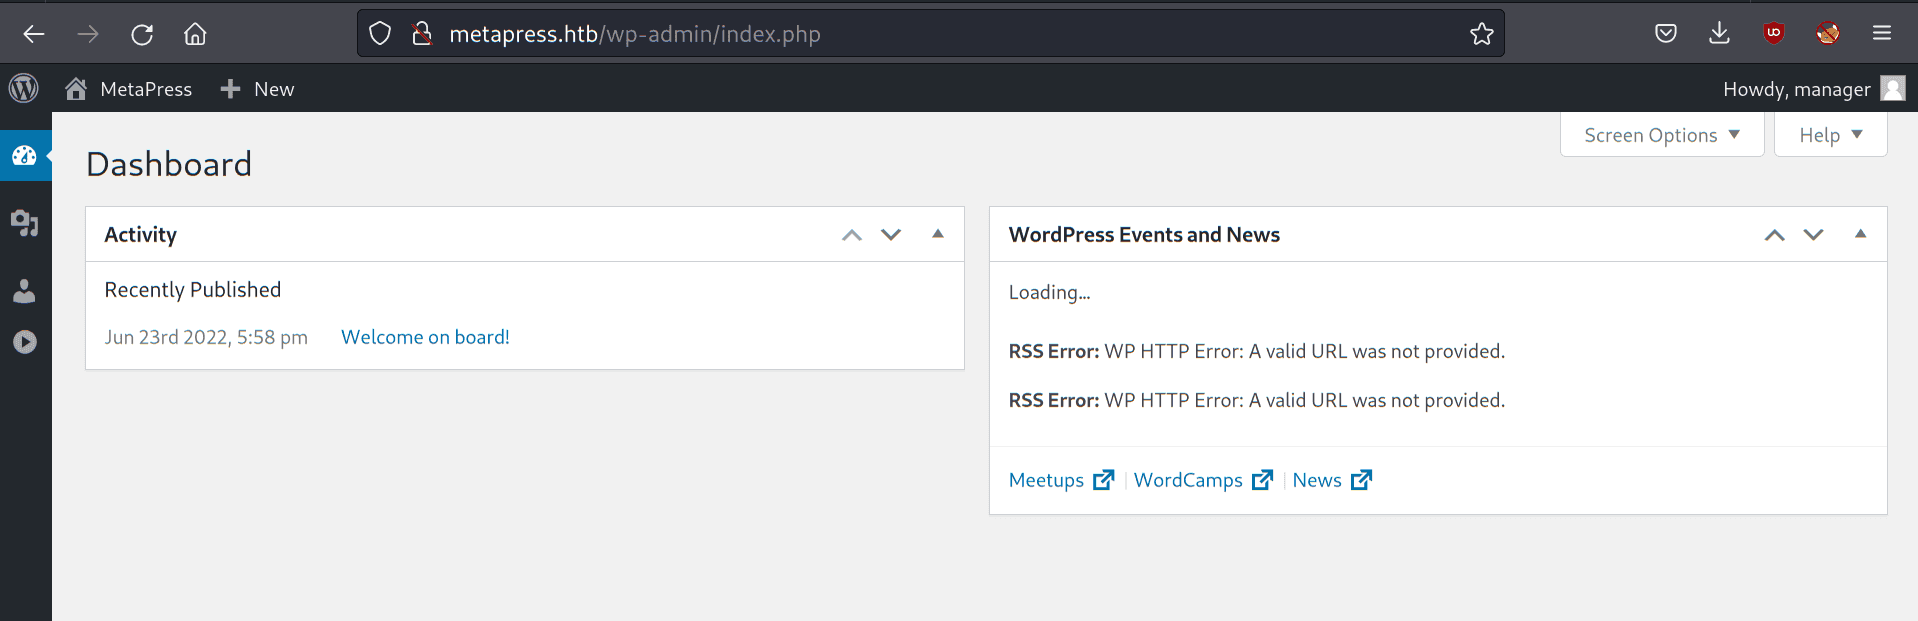Open Firefox downloads panel
Screen dimensions: 1918x621
pyautogui.click(x=1719, y=33)
